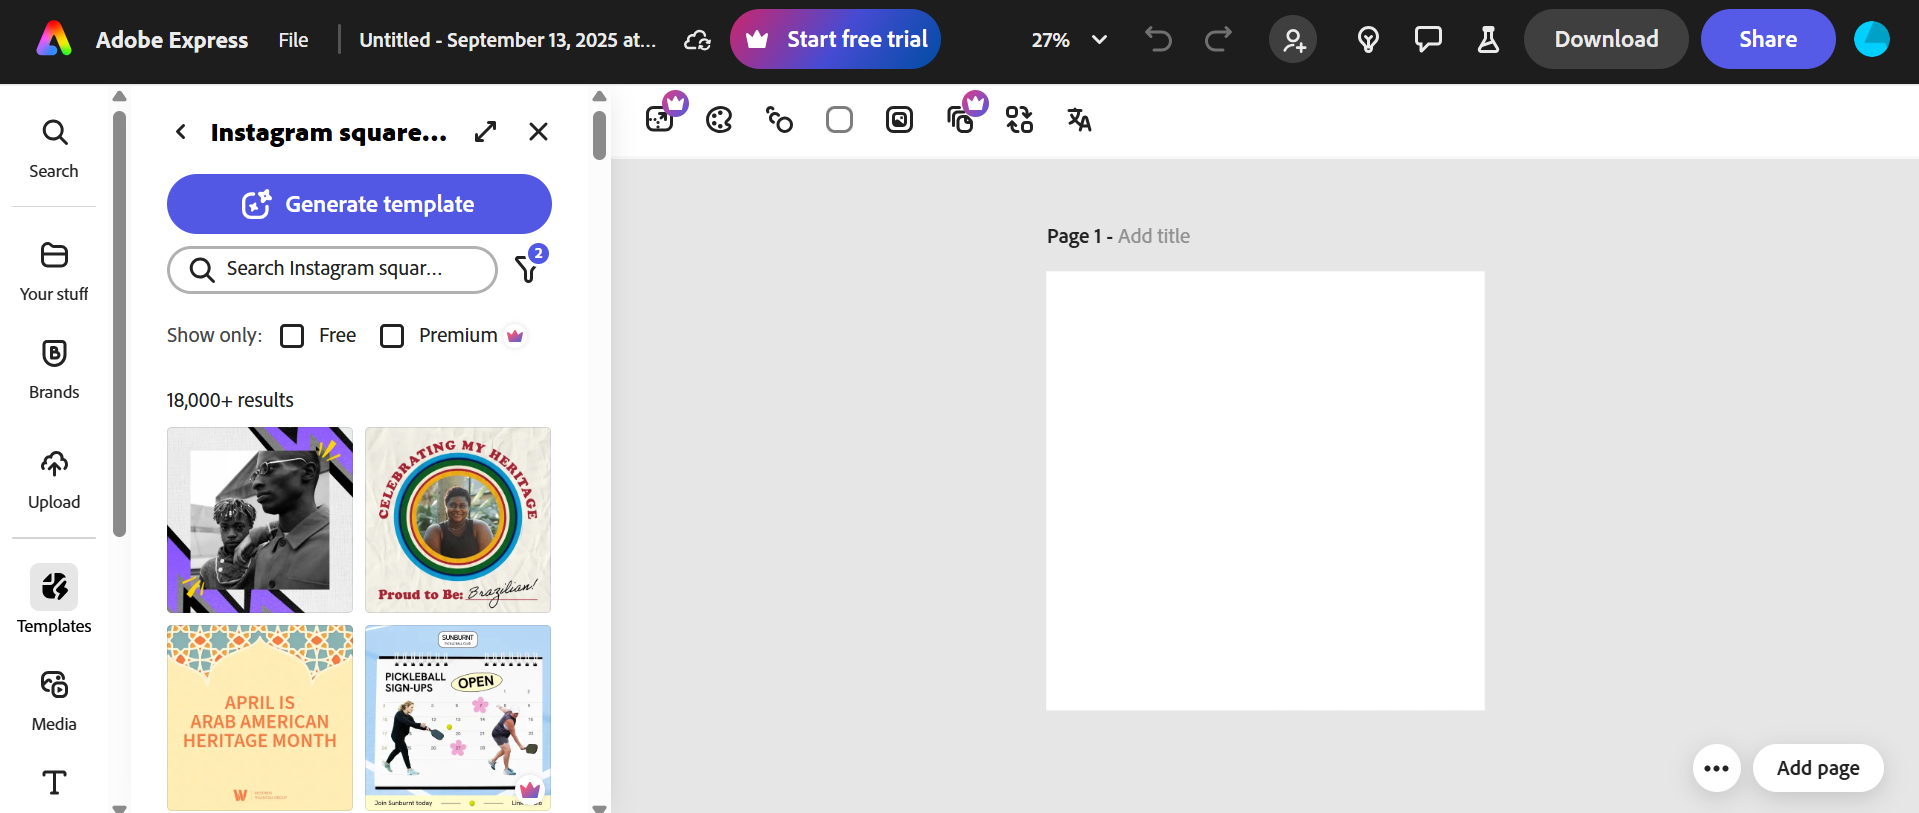Image resolution: width=1919 pixels, height=813 pixels.
Task: Open the lightbulb tips icon
Action: [x=1368, y=39]
